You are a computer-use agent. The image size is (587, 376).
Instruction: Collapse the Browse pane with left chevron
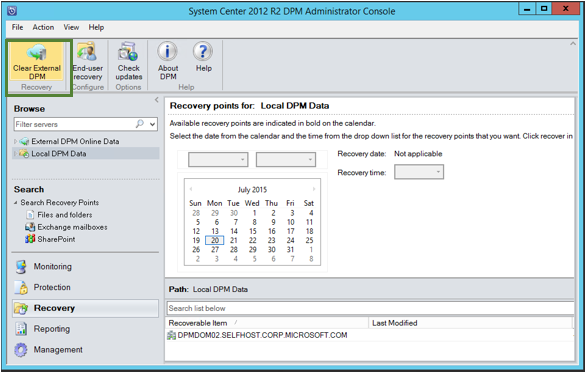pyautogui.click(x=156, y=100)
